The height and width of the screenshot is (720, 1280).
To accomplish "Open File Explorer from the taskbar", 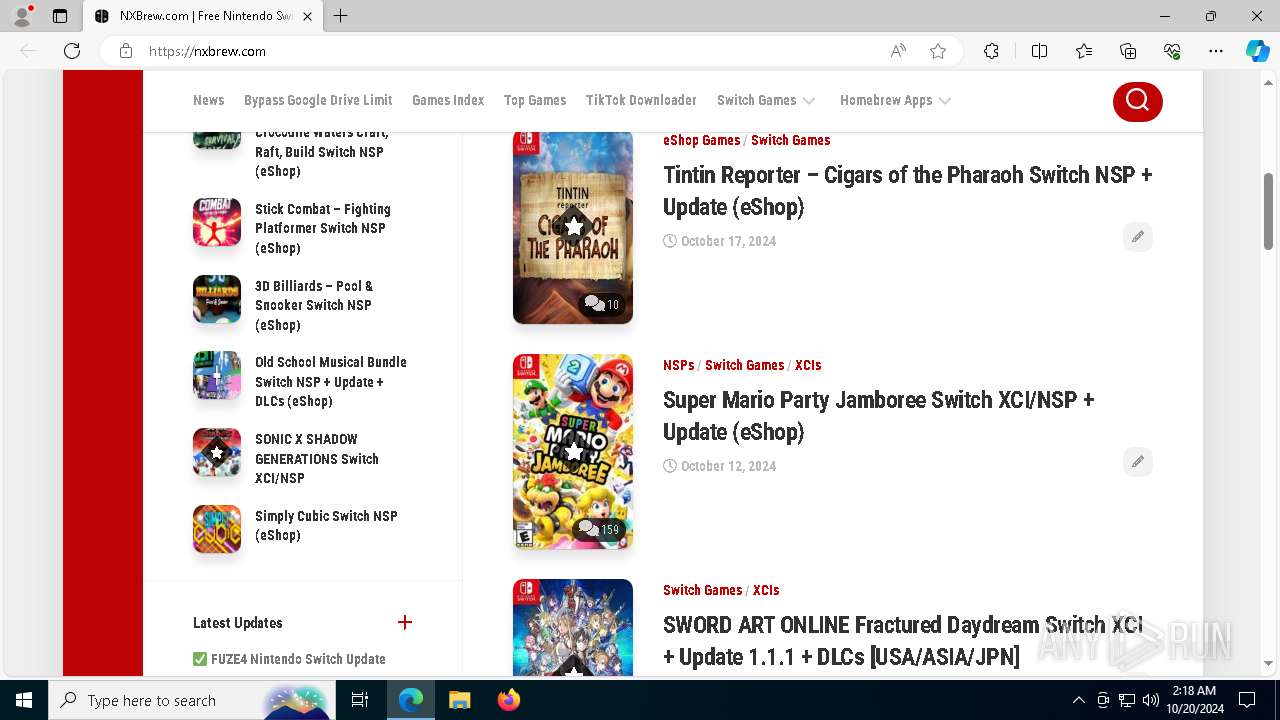I will click(x=459, y=700).
